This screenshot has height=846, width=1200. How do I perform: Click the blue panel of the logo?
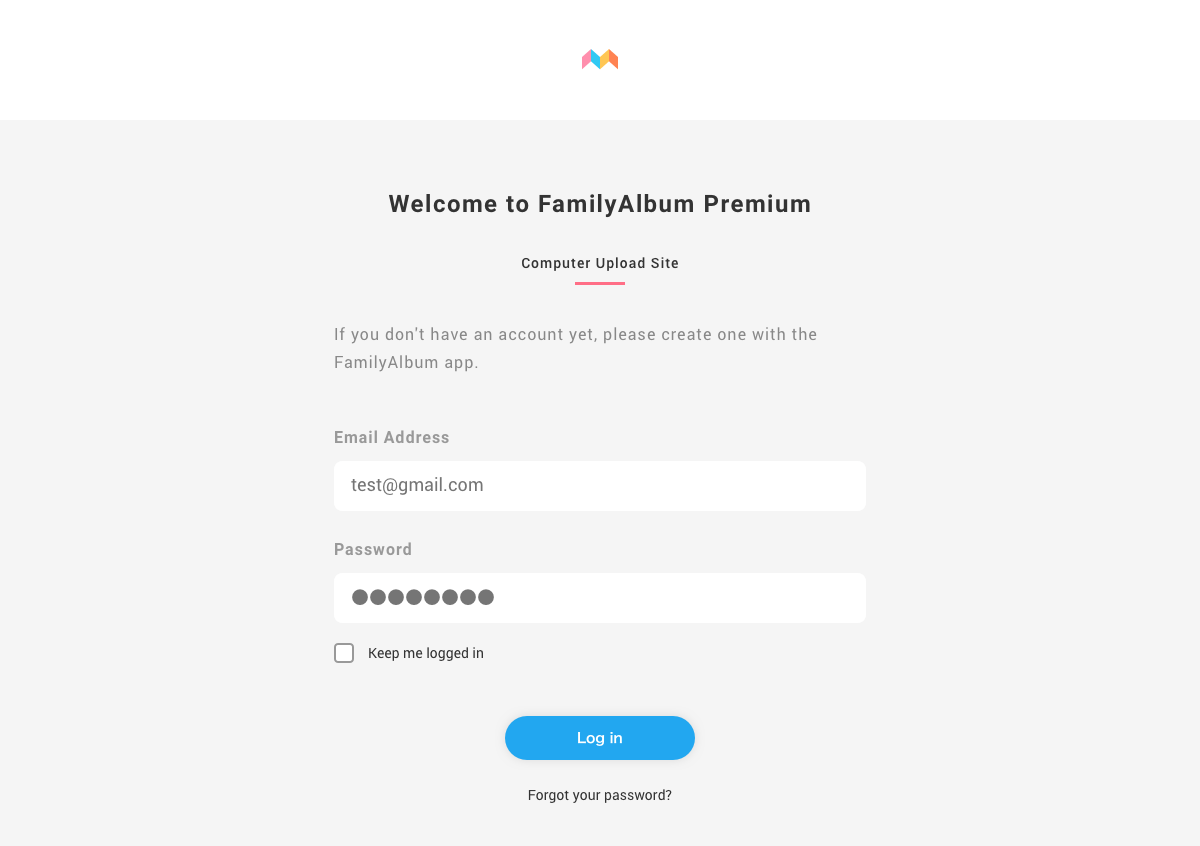click(x=596, y=61)
